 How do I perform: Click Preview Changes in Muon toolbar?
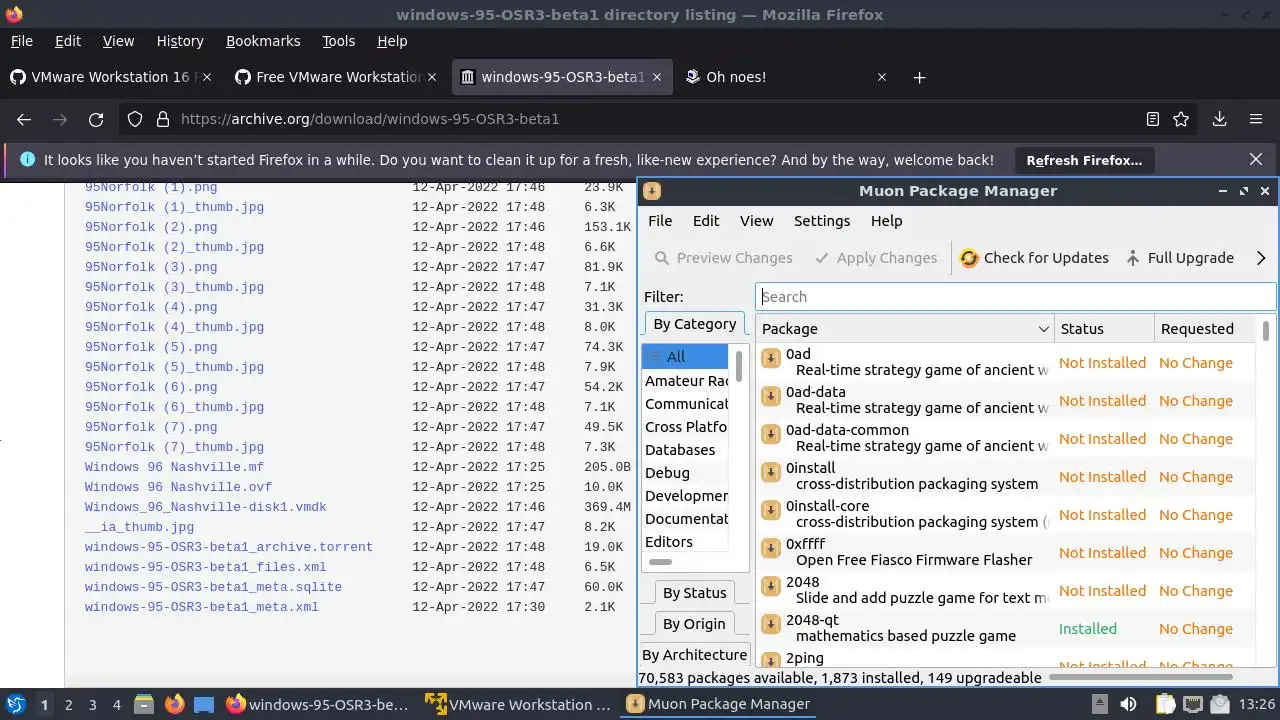tap(723, 258)
